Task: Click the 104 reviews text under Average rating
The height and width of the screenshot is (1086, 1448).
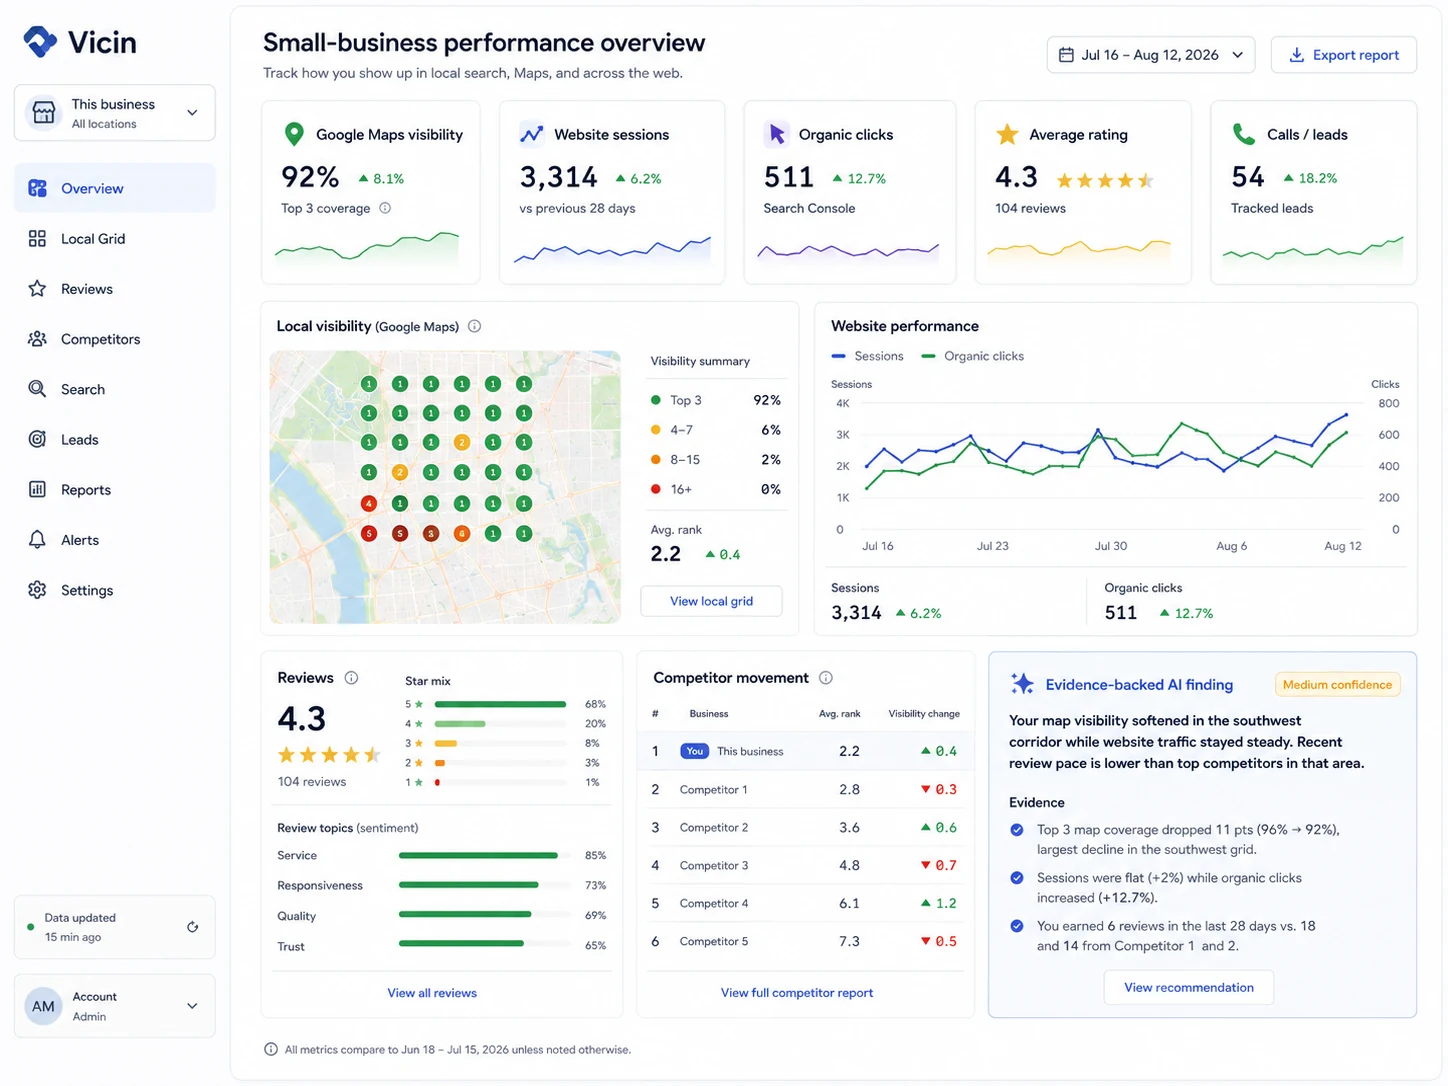Action: pos(1030,208)
